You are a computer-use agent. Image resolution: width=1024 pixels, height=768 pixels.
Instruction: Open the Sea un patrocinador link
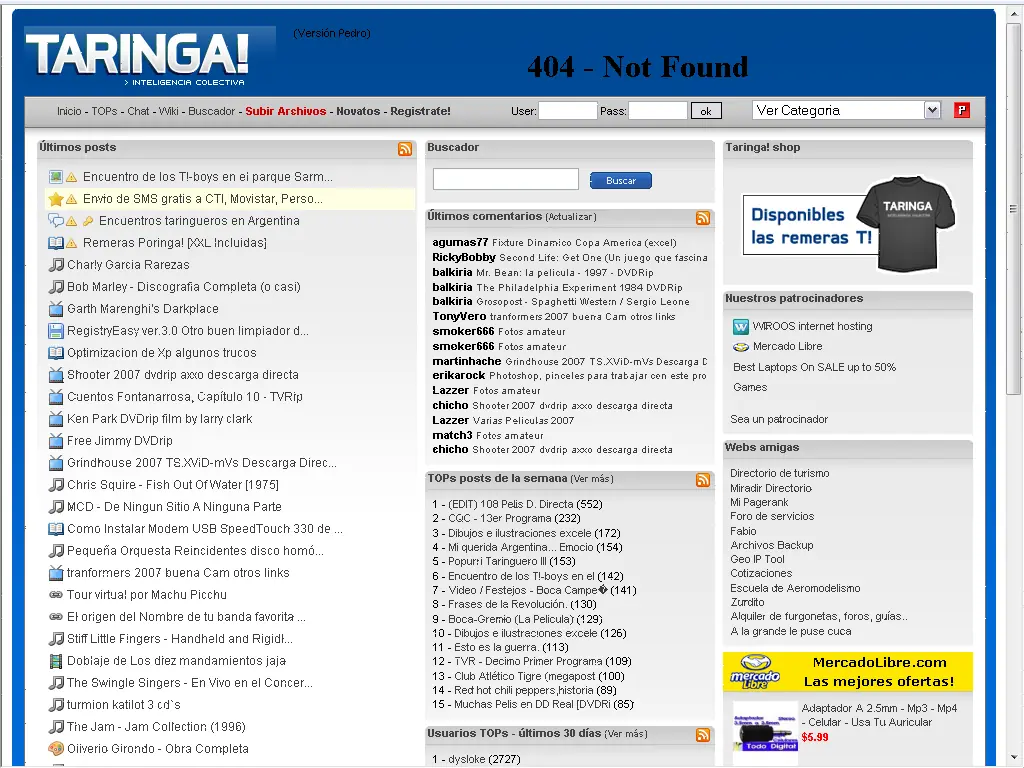(x=779, y=419)
